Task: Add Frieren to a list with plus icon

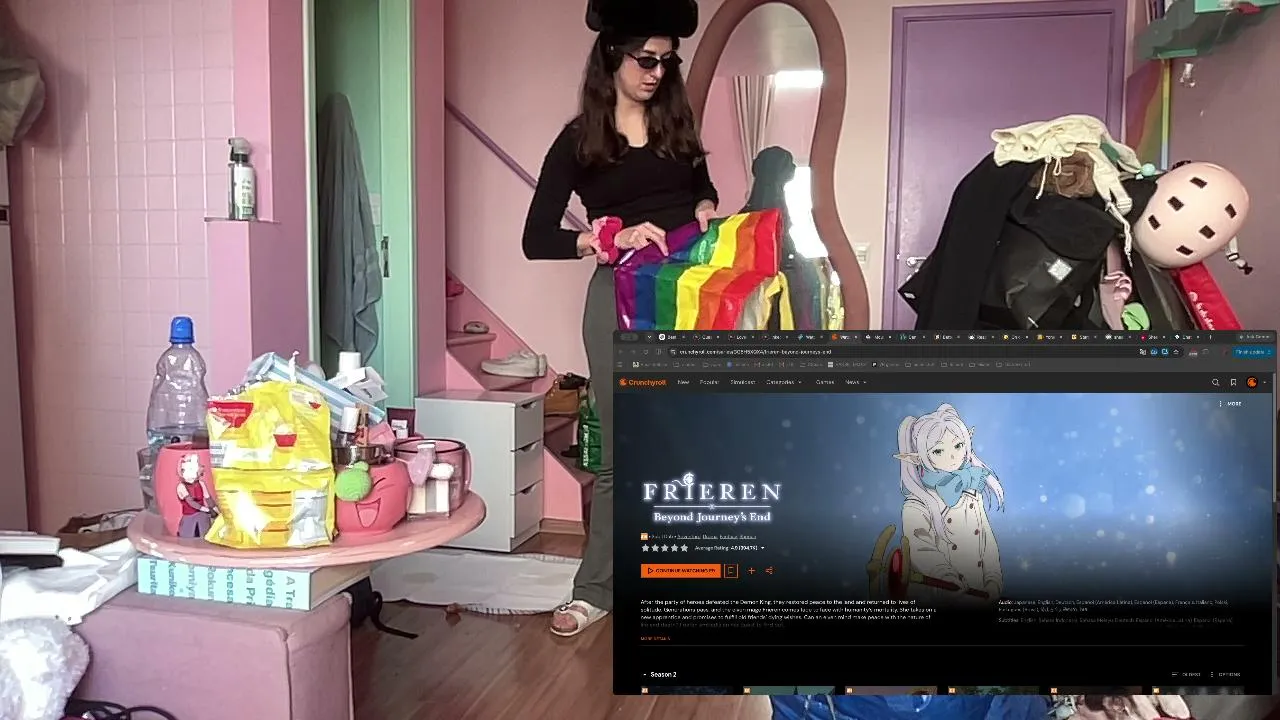Action: [x=751, y=571]
